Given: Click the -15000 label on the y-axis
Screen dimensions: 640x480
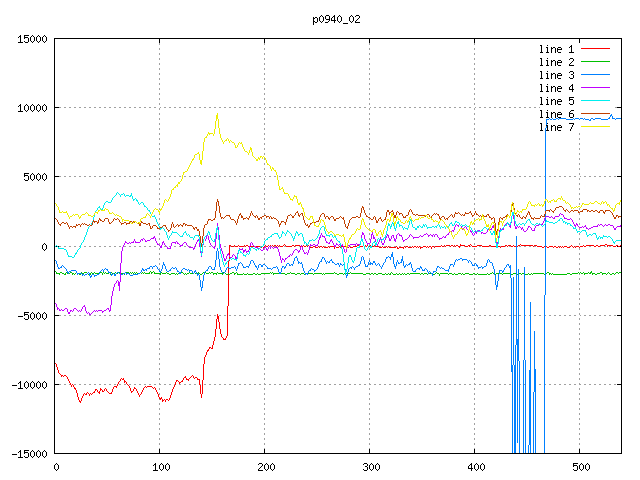Looking at the screenshot, I should [x=28, y=453].
